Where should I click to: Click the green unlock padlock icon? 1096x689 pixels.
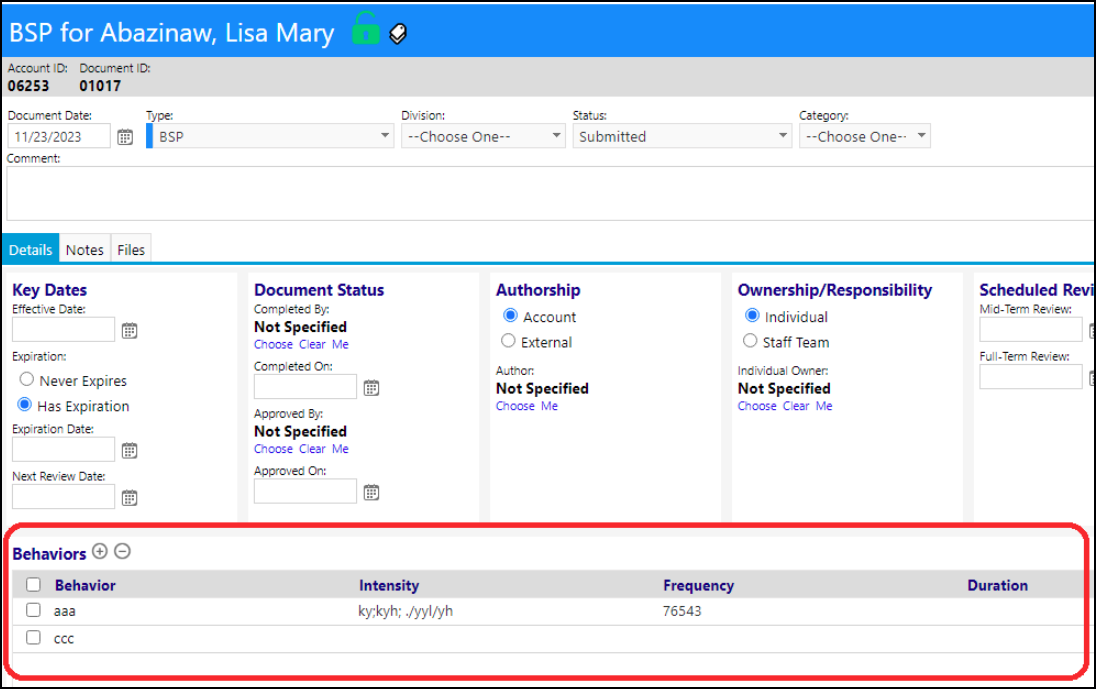(x=365, y=29)
